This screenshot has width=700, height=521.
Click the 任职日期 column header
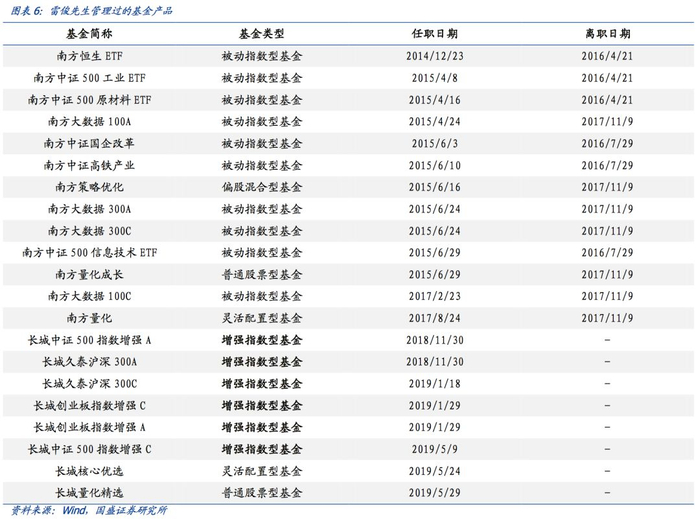point(434,33)
